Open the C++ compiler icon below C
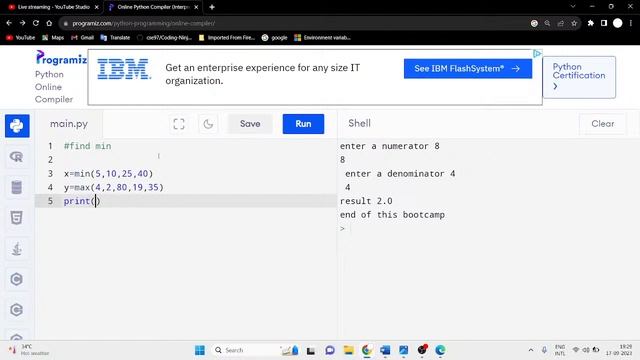 [17, 310]
